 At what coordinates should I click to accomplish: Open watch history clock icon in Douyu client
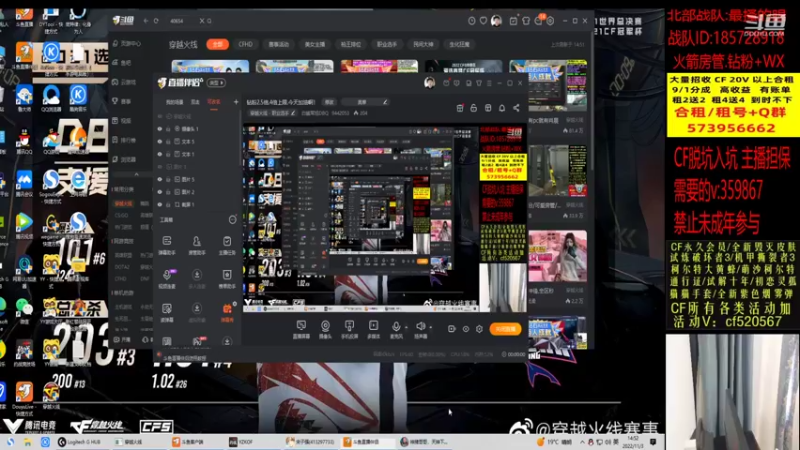tap(471, 21)
